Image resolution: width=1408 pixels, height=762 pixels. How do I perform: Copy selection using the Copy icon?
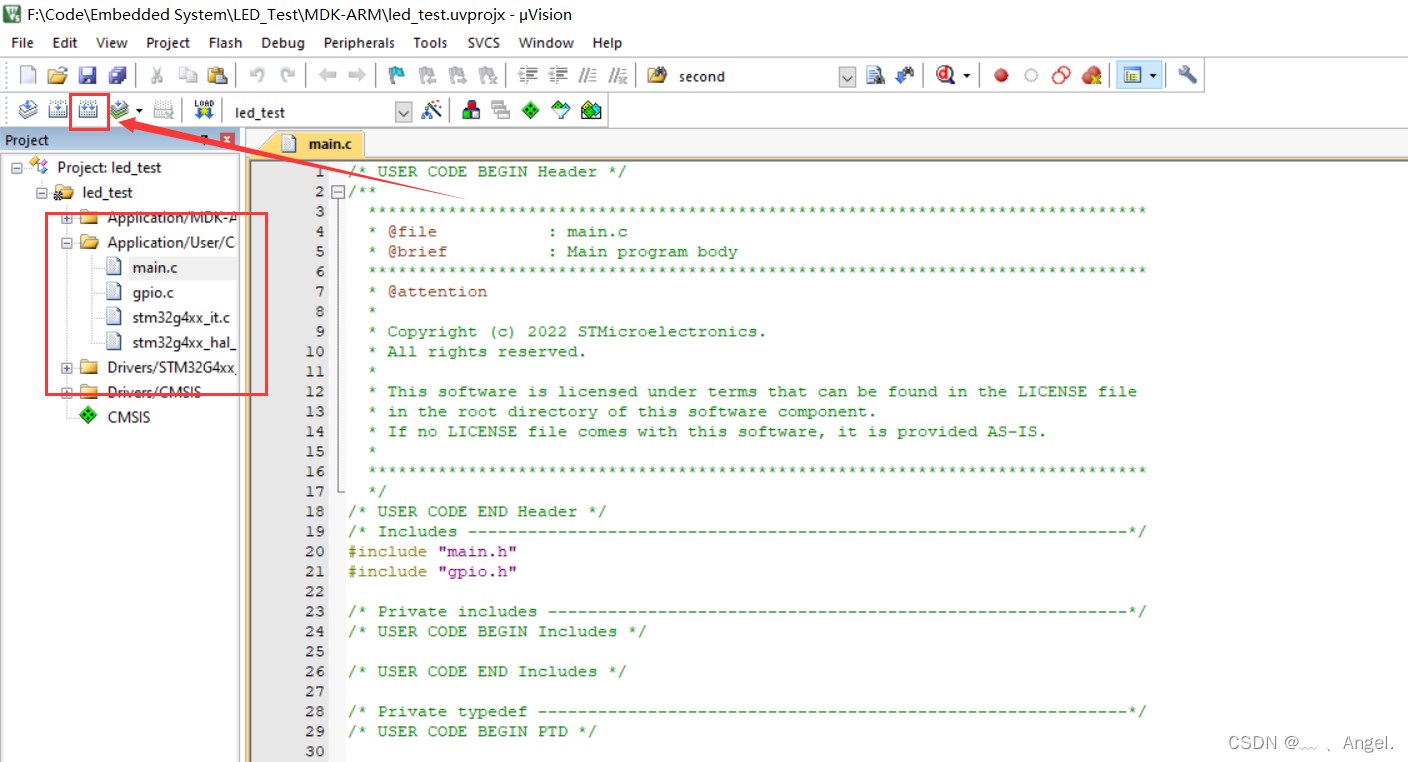click(x=187, y=75)
